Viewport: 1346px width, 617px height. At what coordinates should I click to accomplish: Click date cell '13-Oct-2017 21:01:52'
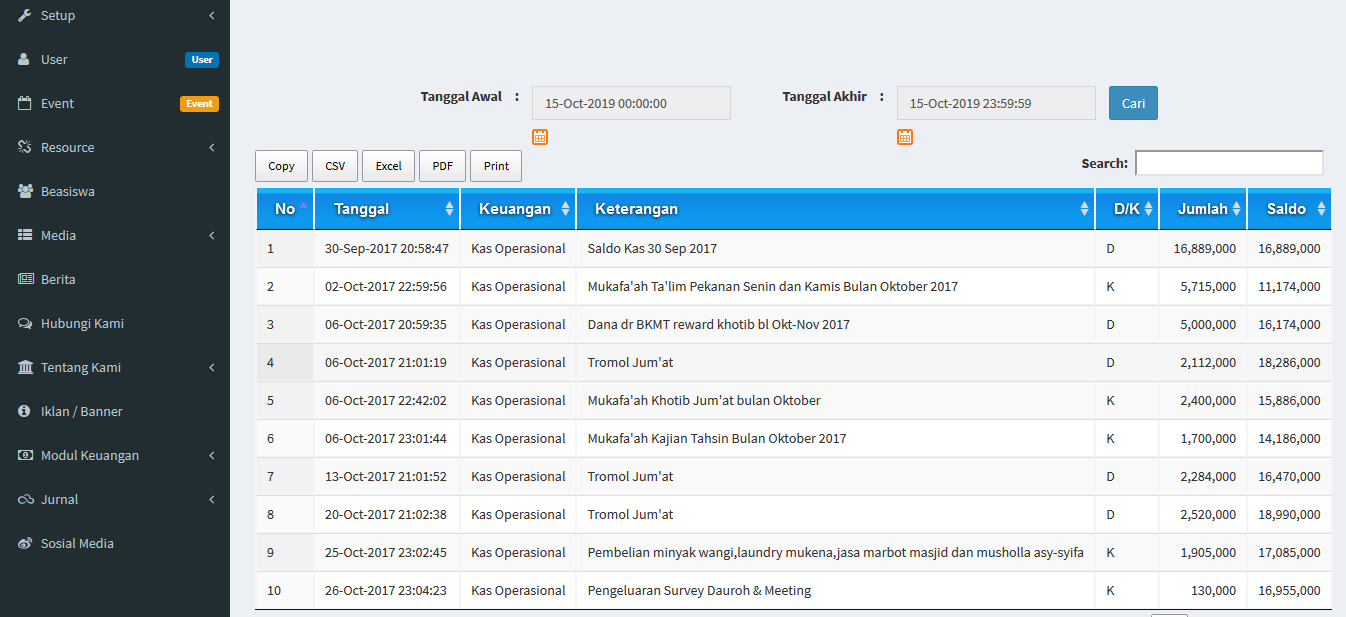386,476
